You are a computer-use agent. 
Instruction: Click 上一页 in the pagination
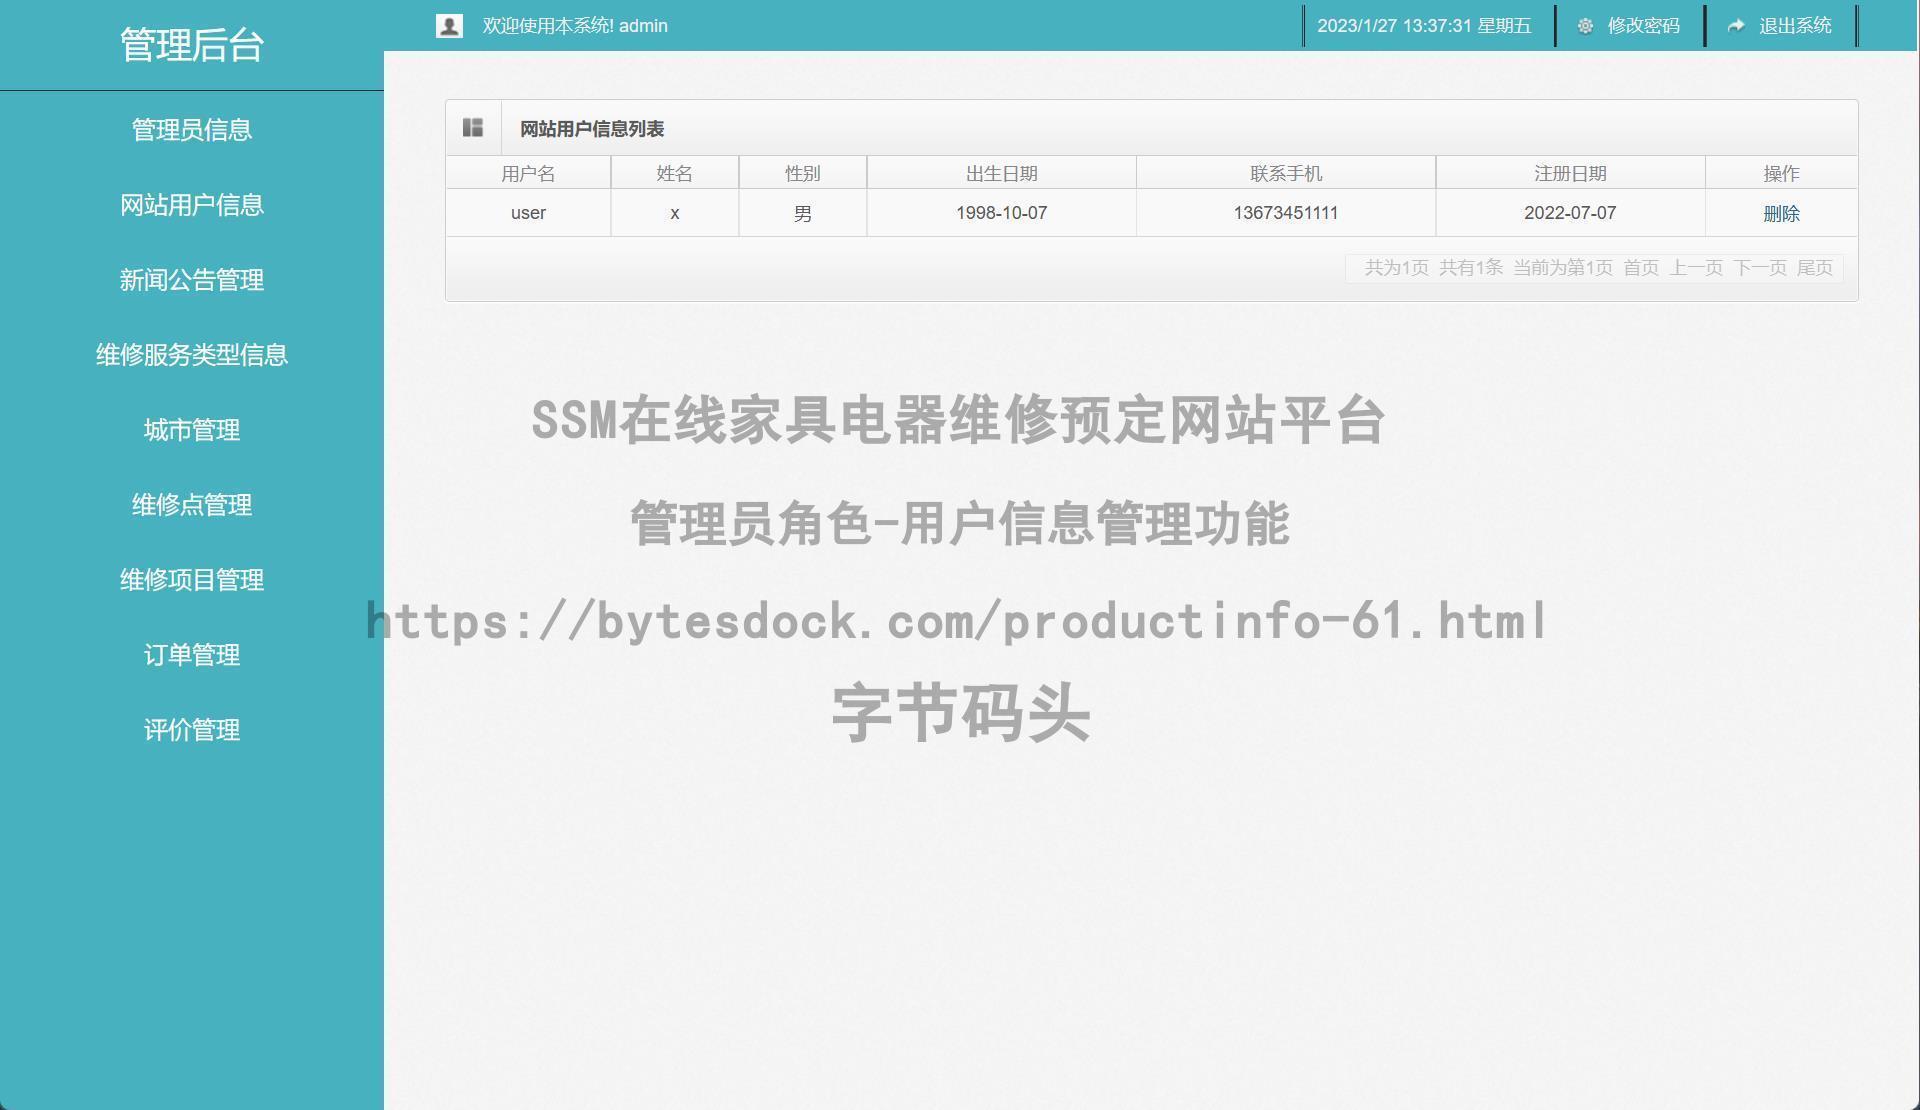coord(1696,268)
